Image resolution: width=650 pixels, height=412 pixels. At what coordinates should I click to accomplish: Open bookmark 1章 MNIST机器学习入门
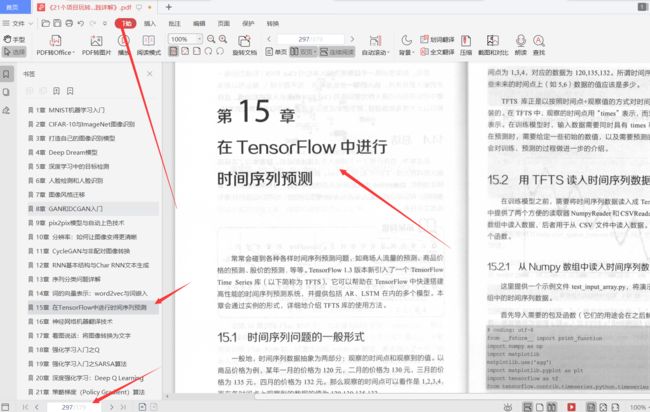click(x=66, y=110)
